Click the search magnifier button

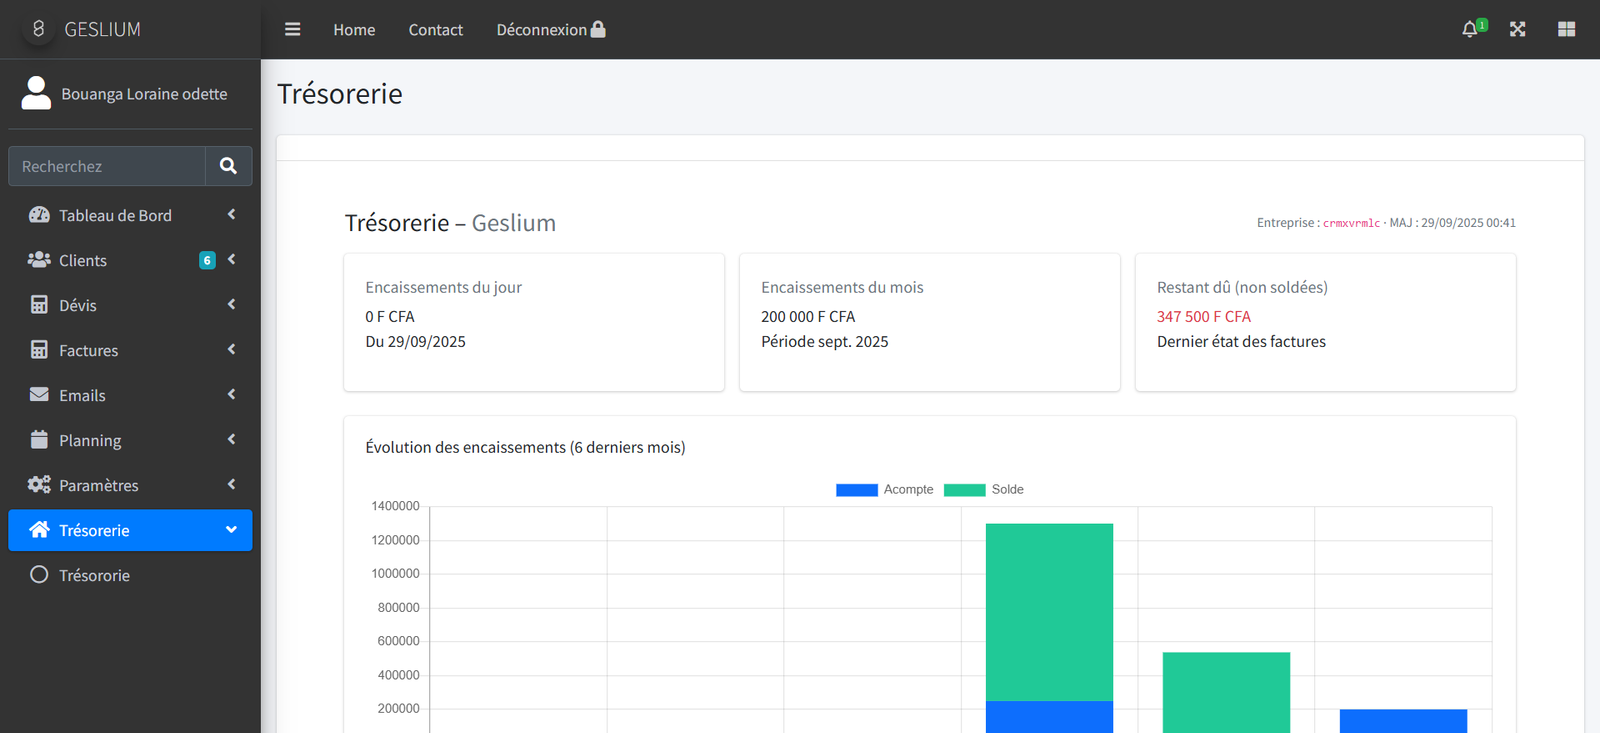point(228,166)
